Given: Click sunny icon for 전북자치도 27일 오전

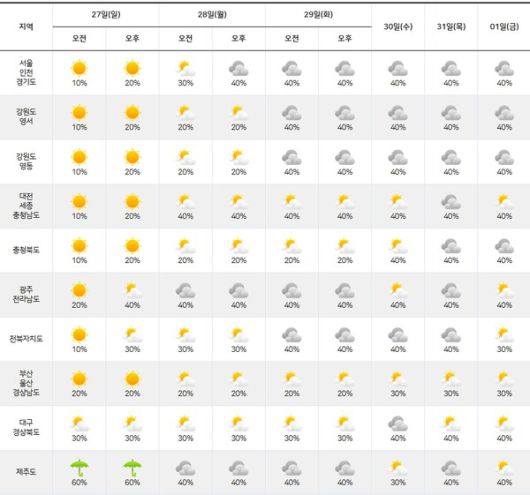Looking at the screenshot, I should [79, 335].
